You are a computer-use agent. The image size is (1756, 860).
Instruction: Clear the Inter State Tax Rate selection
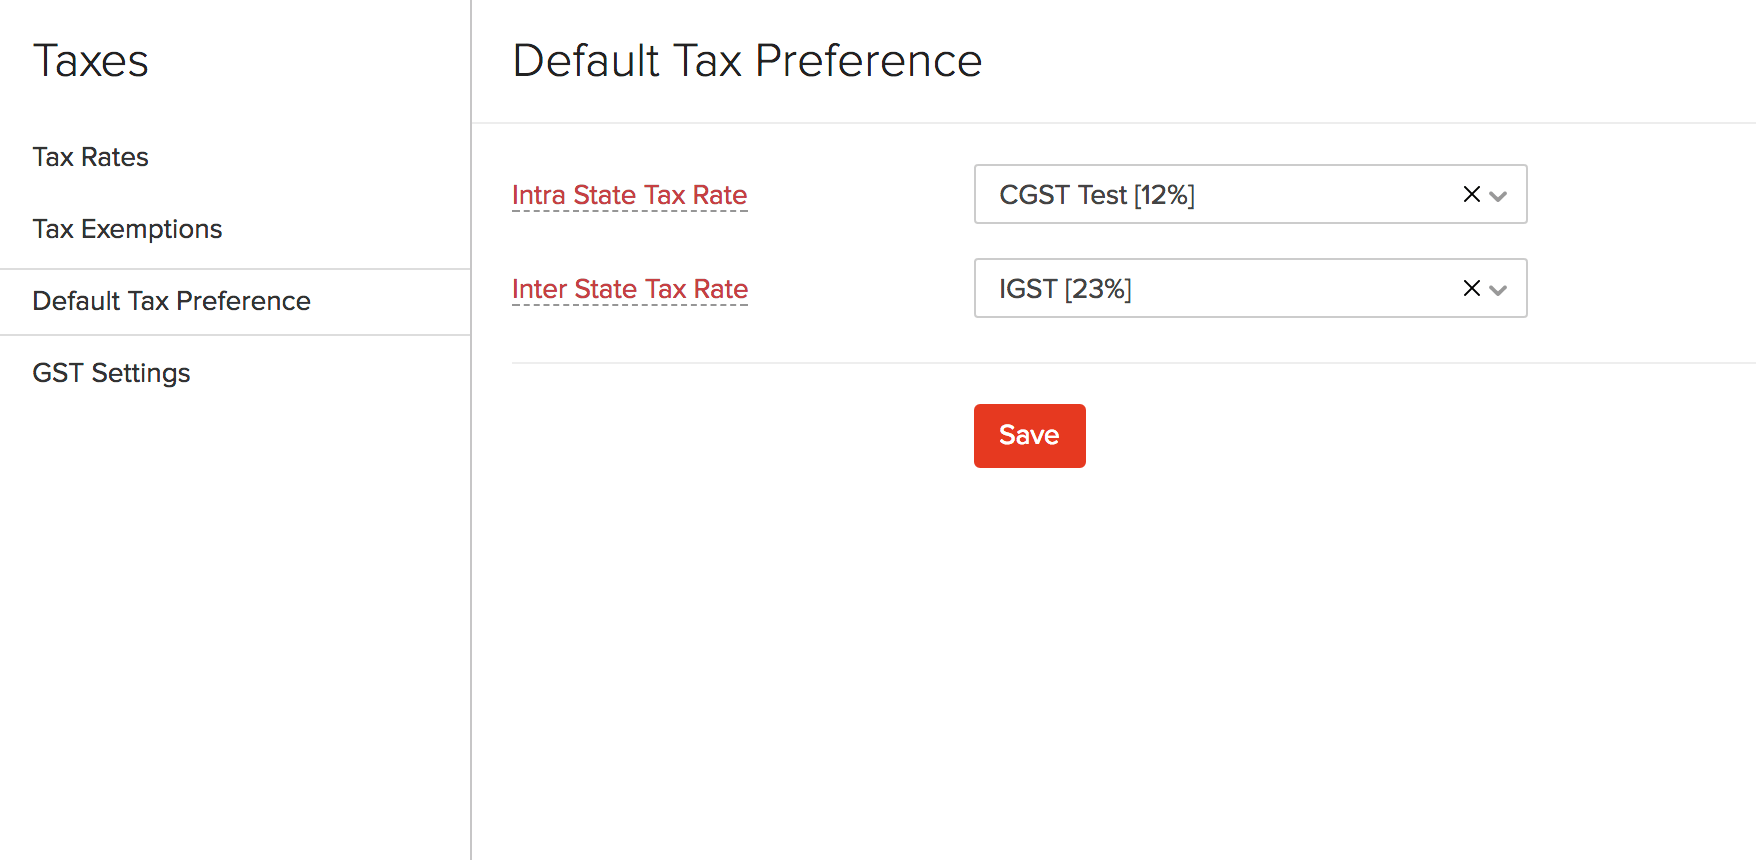tap(1471, 288)
